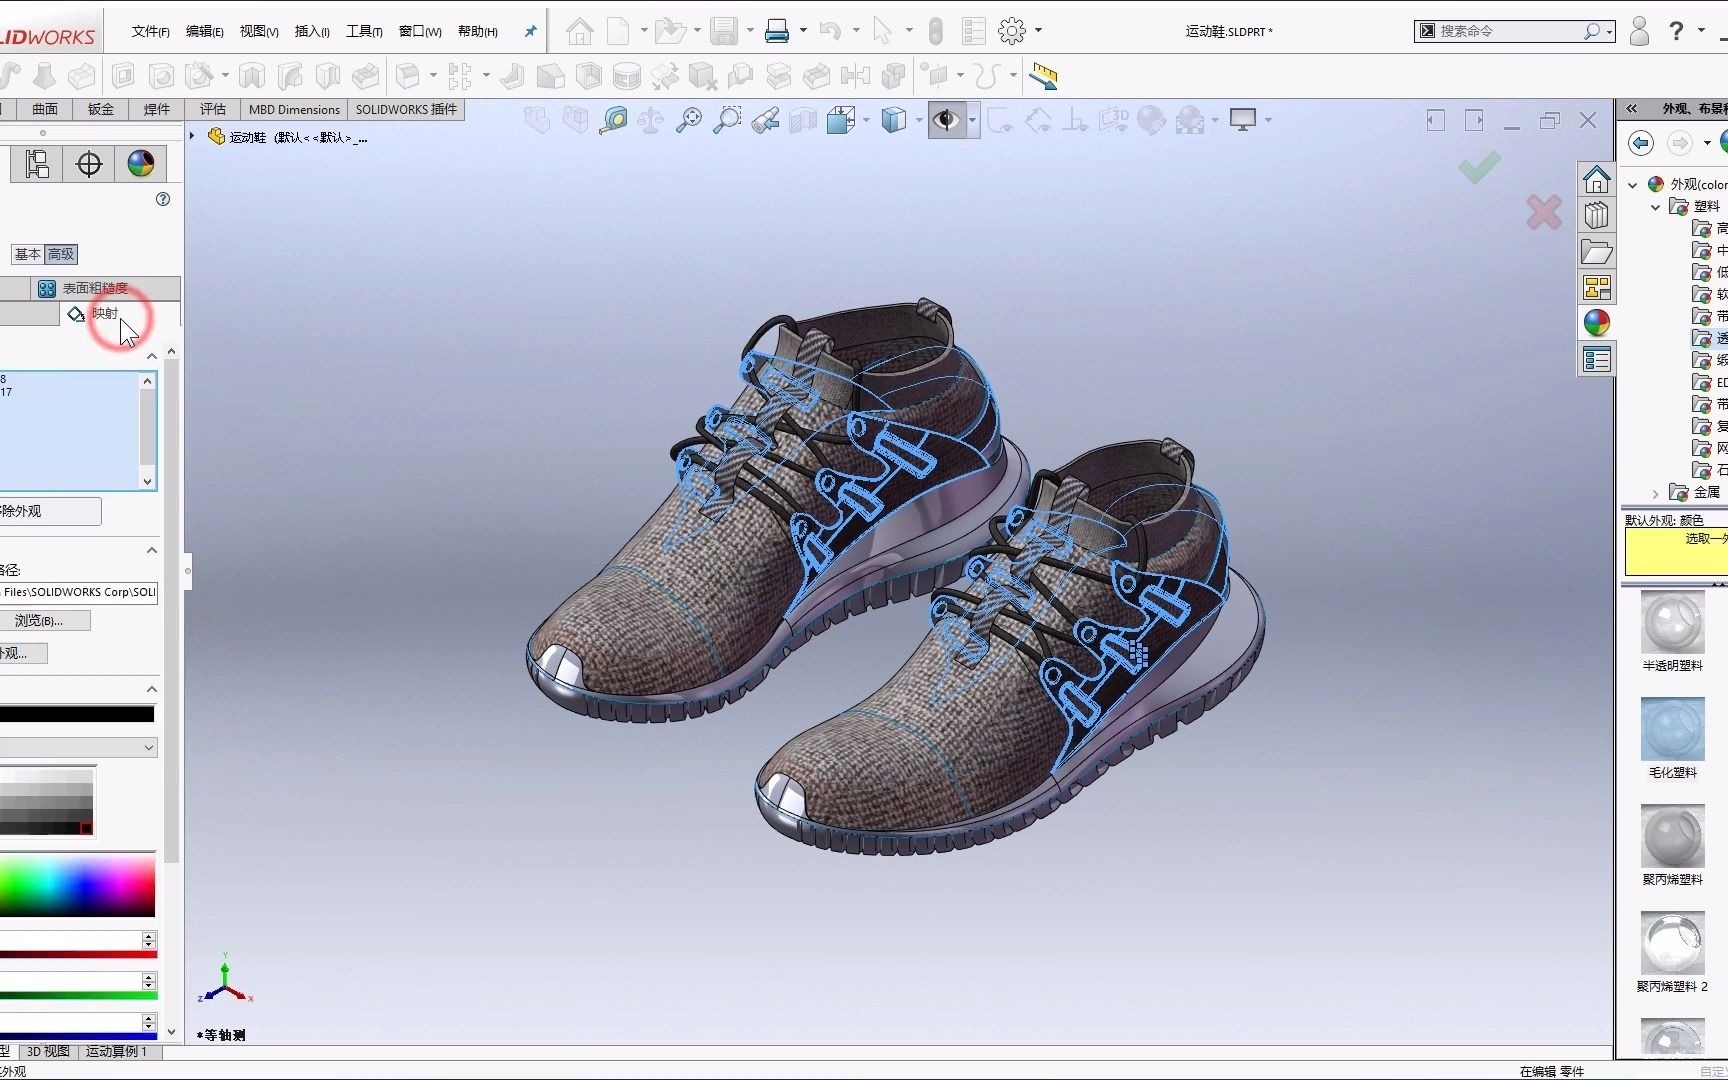Open the 工具 menu
This screenshot has height=1080, width=1728.
[364, 31]
